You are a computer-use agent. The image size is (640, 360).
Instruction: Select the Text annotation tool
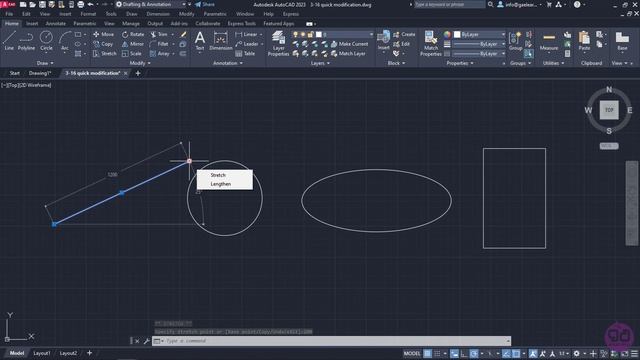[x=200, y=41]
